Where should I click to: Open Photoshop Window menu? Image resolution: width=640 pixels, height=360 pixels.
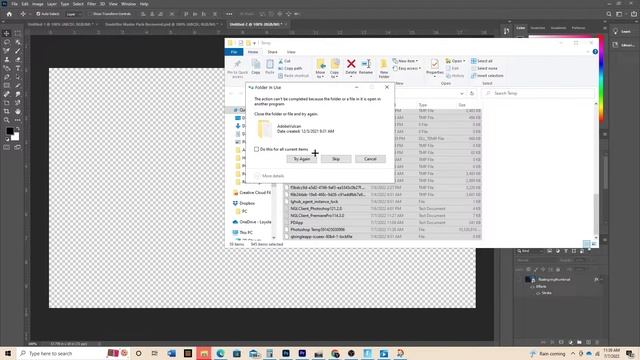pyautogui.click(x=128, y=4)
